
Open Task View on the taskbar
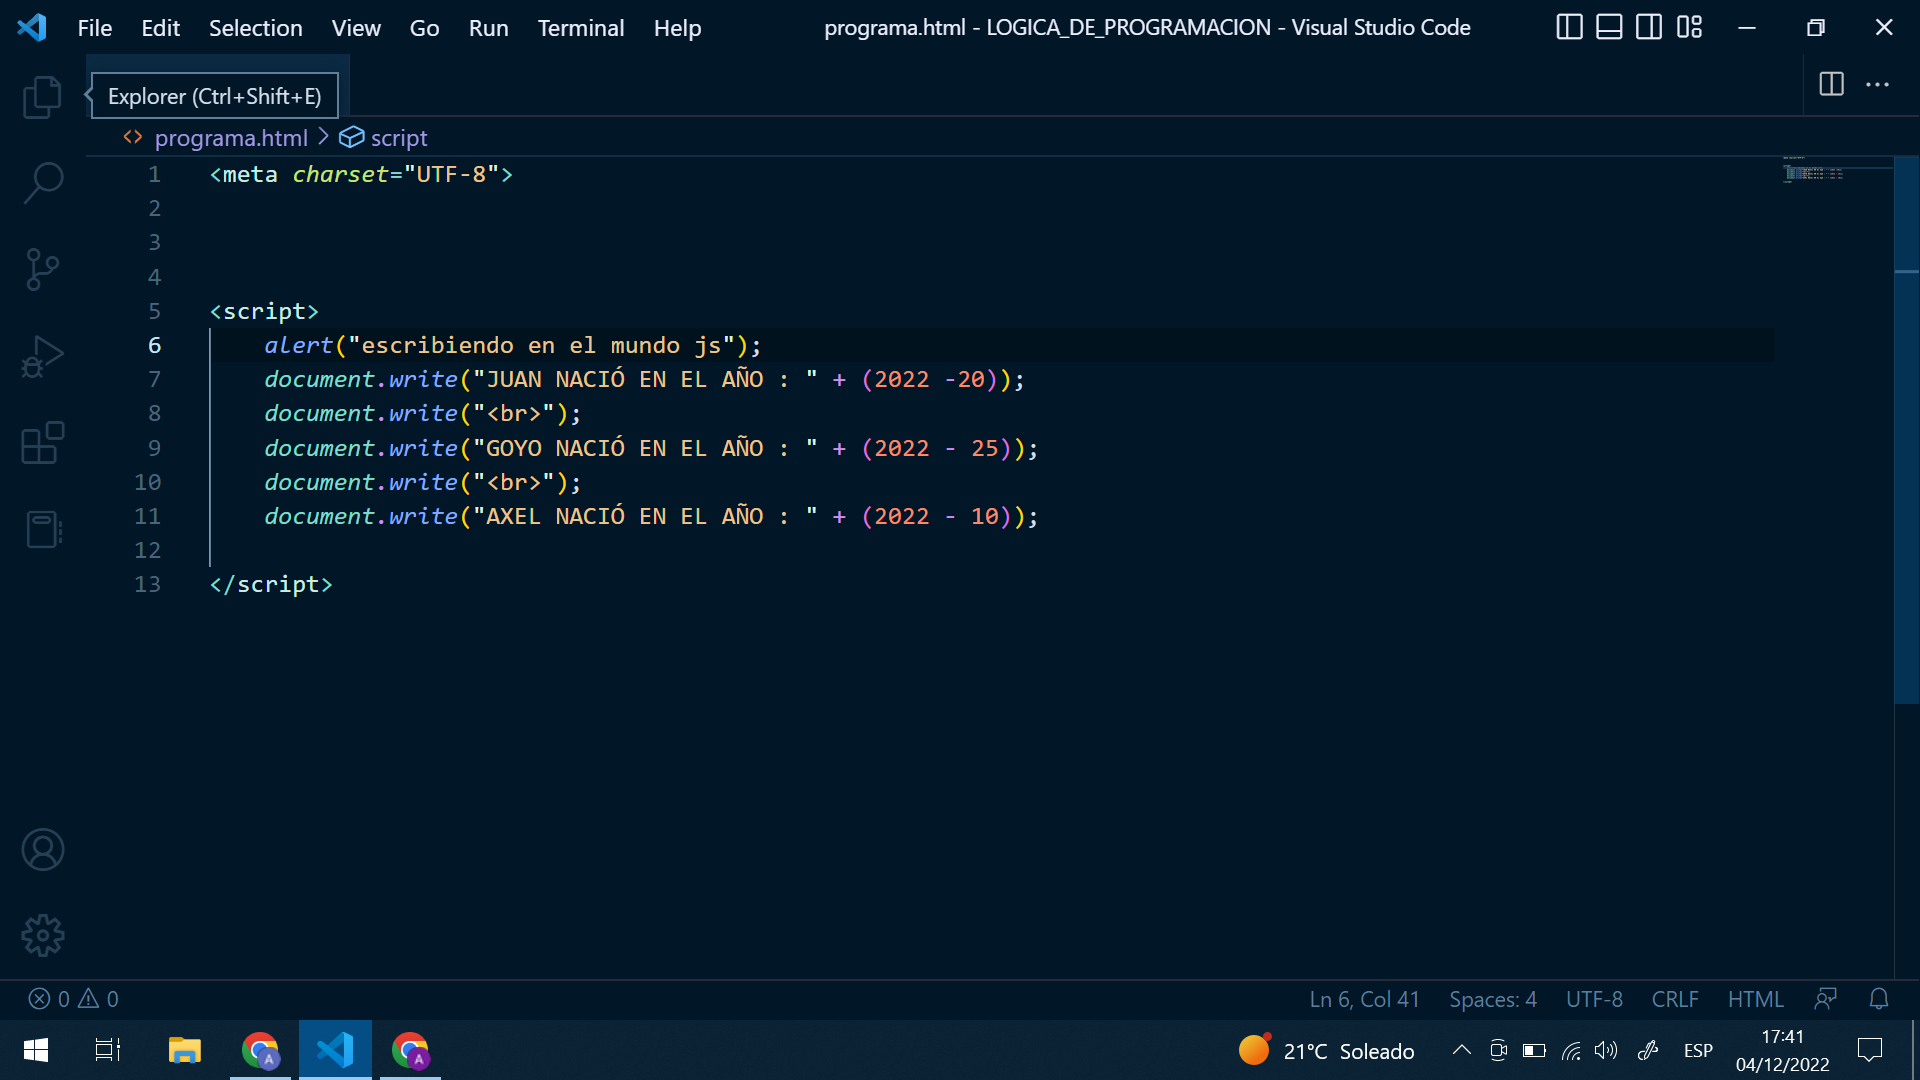108,1050
